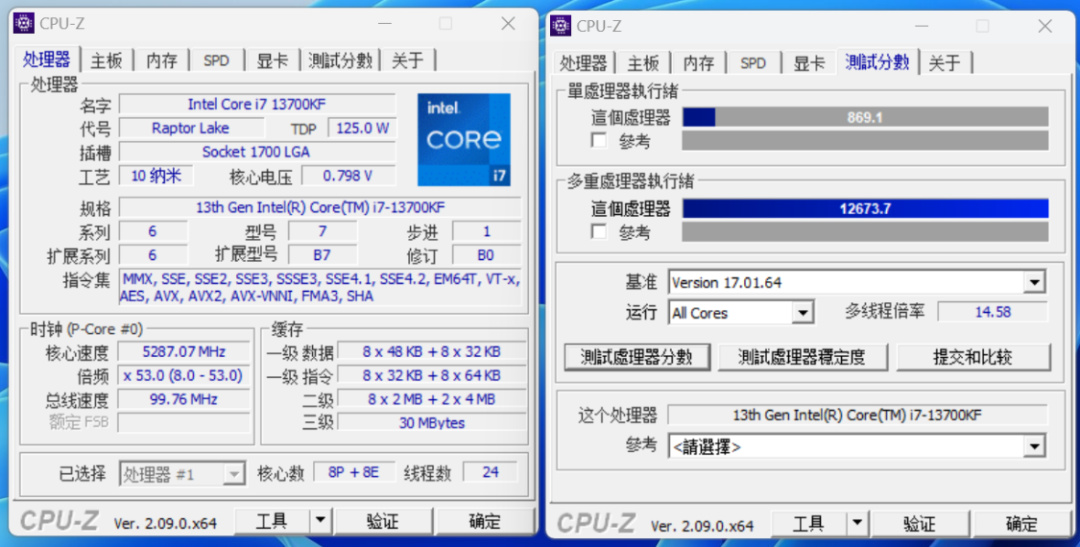The width and height of the screenshot is (1080, 547).
Task: Click the 測試處理器分數 button
Action: point(637,357)
